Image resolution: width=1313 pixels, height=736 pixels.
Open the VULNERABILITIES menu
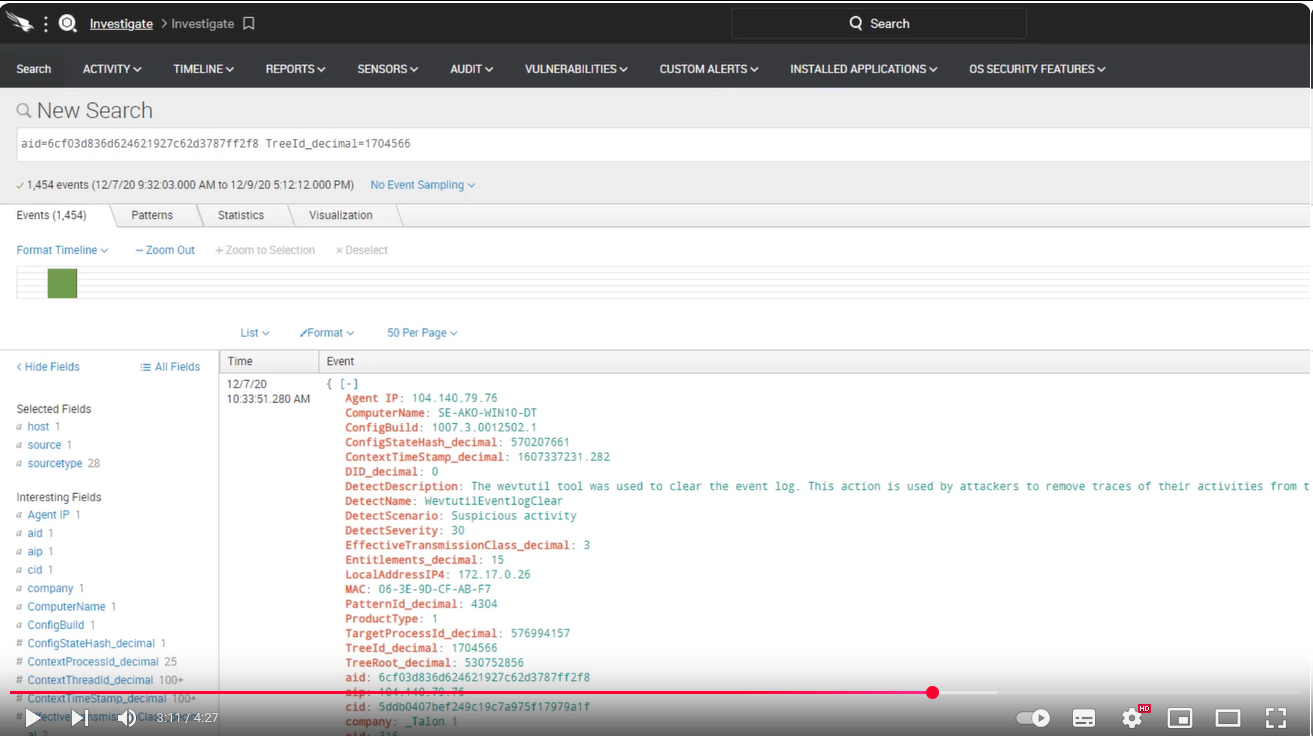pos(576,69)
